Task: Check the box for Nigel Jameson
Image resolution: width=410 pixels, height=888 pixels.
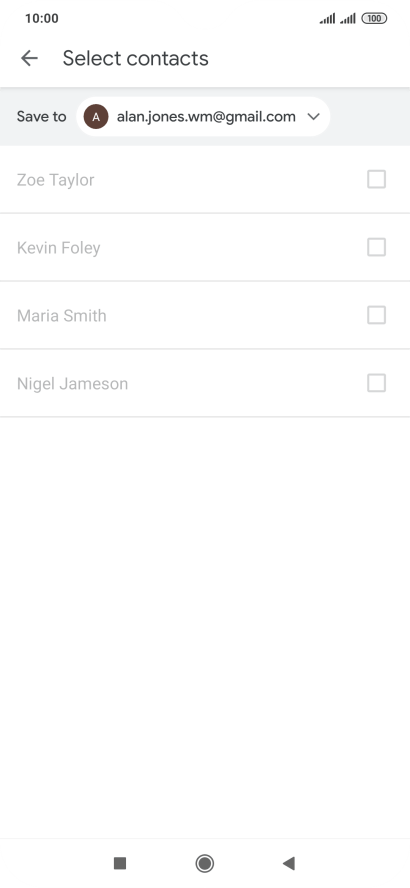Action: (377, 383)
